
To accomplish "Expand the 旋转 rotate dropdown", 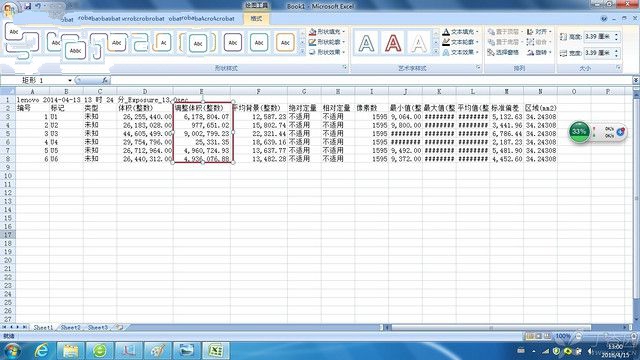I will 539,52.
